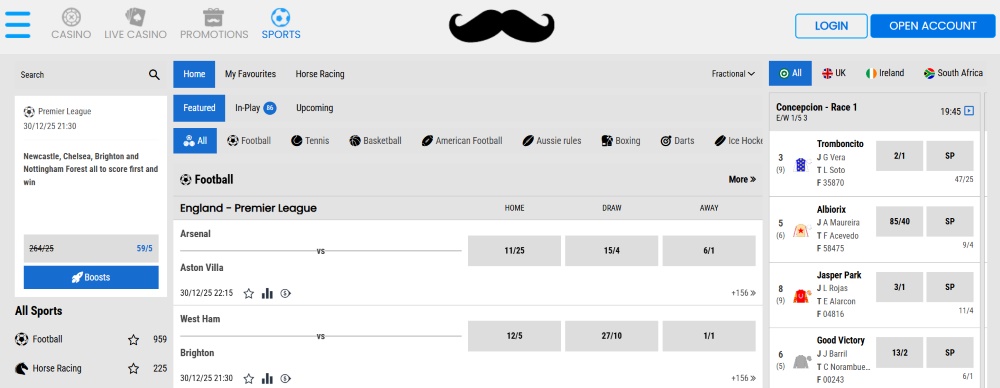Expand more Football events
1000x388 pixels.
(x=742, y=179)
